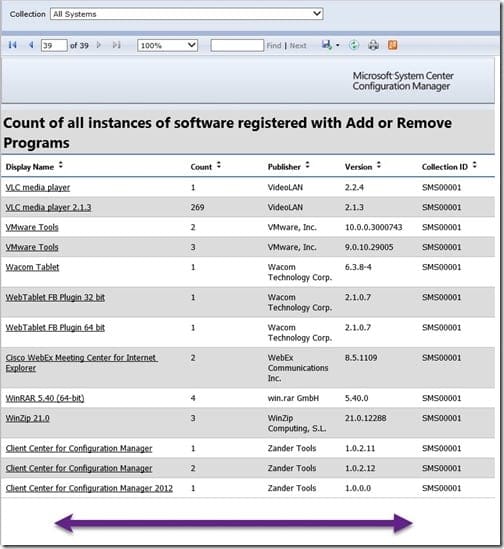Open Client Center version 1.0.2.12 link

[x=79, y=468]
